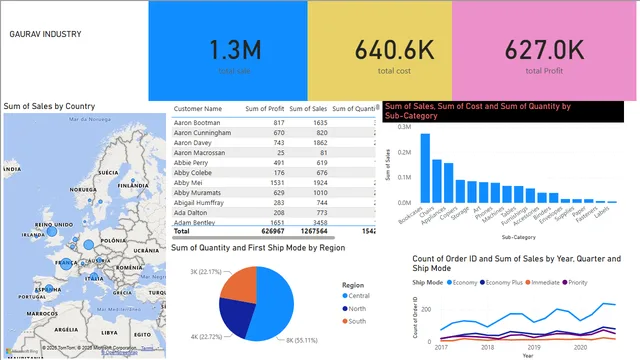Filter by Central in the Region legend

tap(356, 296)
